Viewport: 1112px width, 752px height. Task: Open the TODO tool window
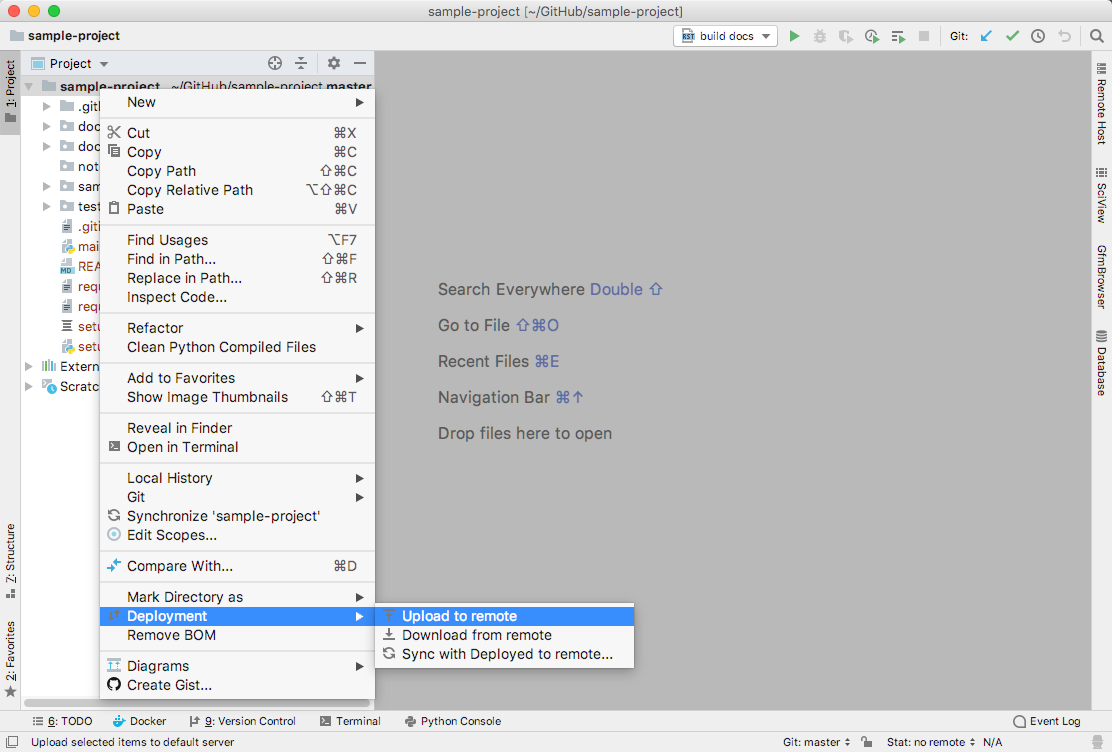(62, 721)
